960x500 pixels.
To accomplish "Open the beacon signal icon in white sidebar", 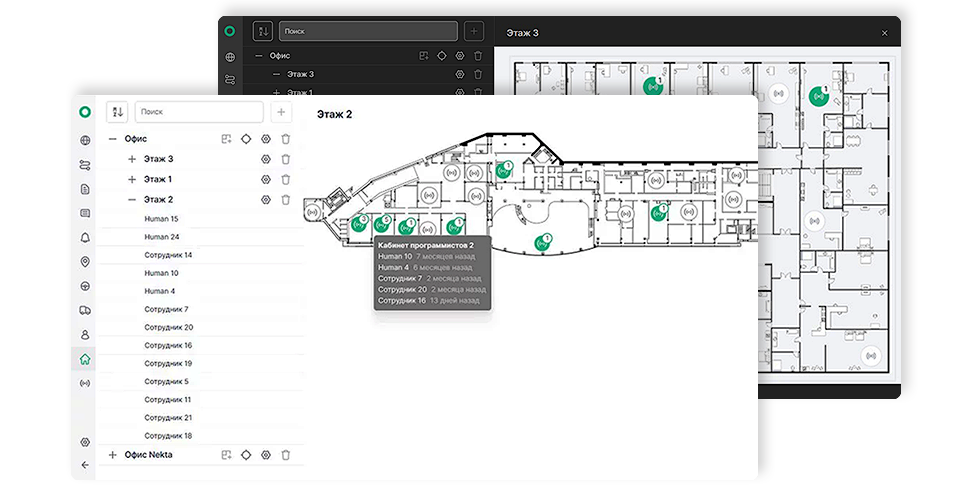I will click(x=85, y=383).
